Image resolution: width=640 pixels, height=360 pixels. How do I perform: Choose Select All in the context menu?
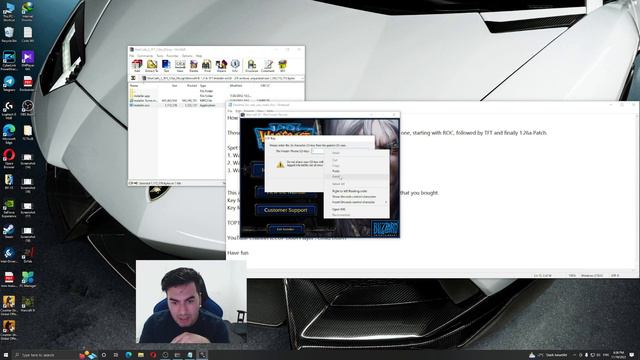pos(338,184)
